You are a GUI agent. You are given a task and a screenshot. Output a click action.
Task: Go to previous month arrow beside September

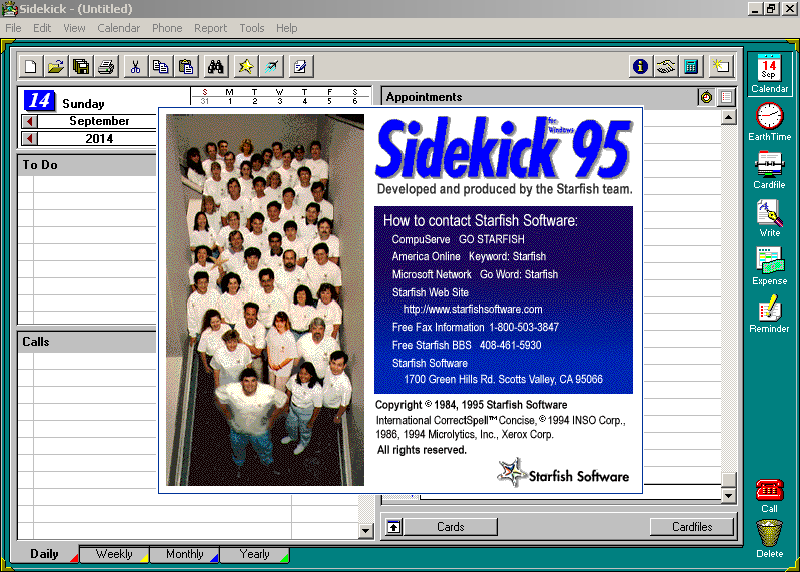coord(30,121)
